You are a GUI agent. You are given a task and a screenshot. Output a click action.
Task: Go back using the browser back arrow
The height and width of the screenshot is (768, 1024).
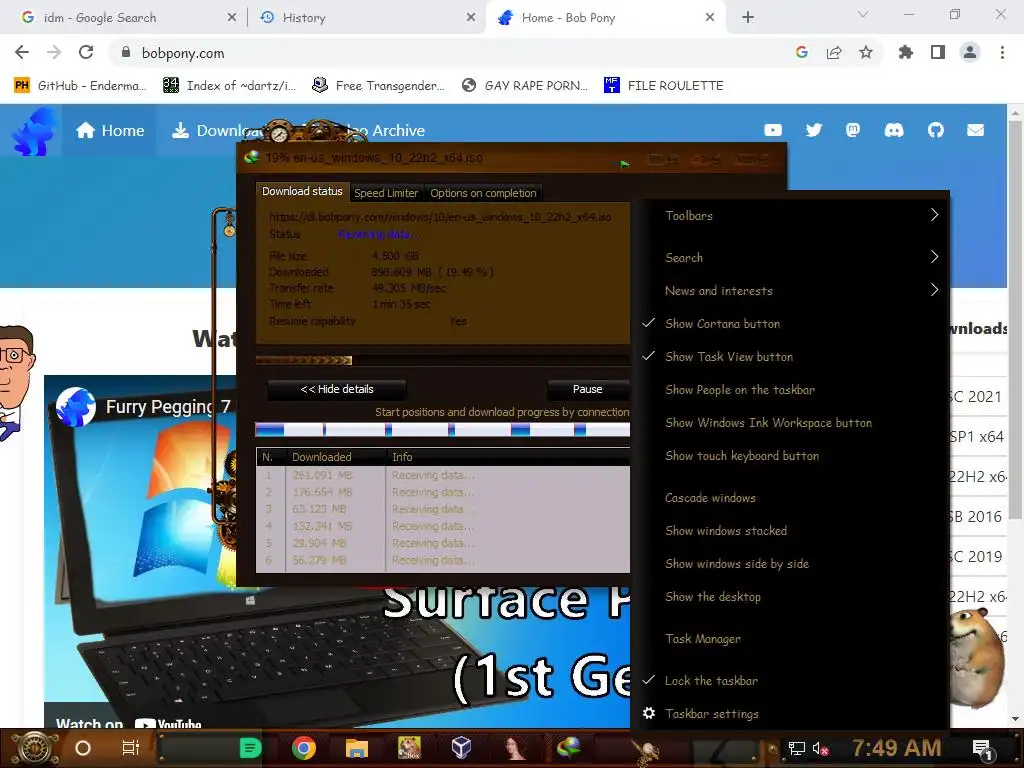click(x=22, y=52)
